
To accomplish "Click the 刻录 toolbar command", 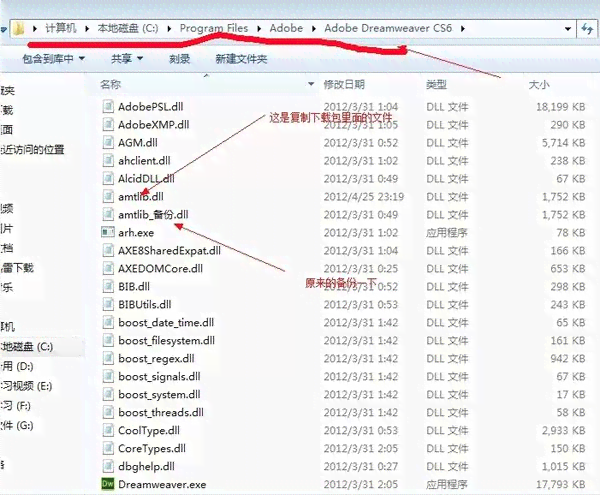I will coord(179,59).
